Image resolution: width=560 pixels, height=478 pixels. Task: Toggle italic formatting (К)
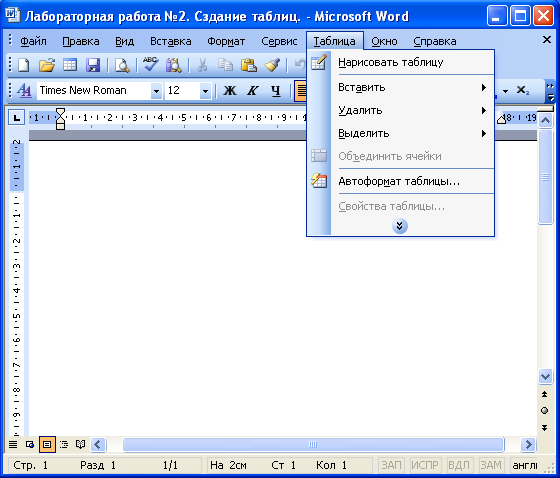(x=252, y=91)
